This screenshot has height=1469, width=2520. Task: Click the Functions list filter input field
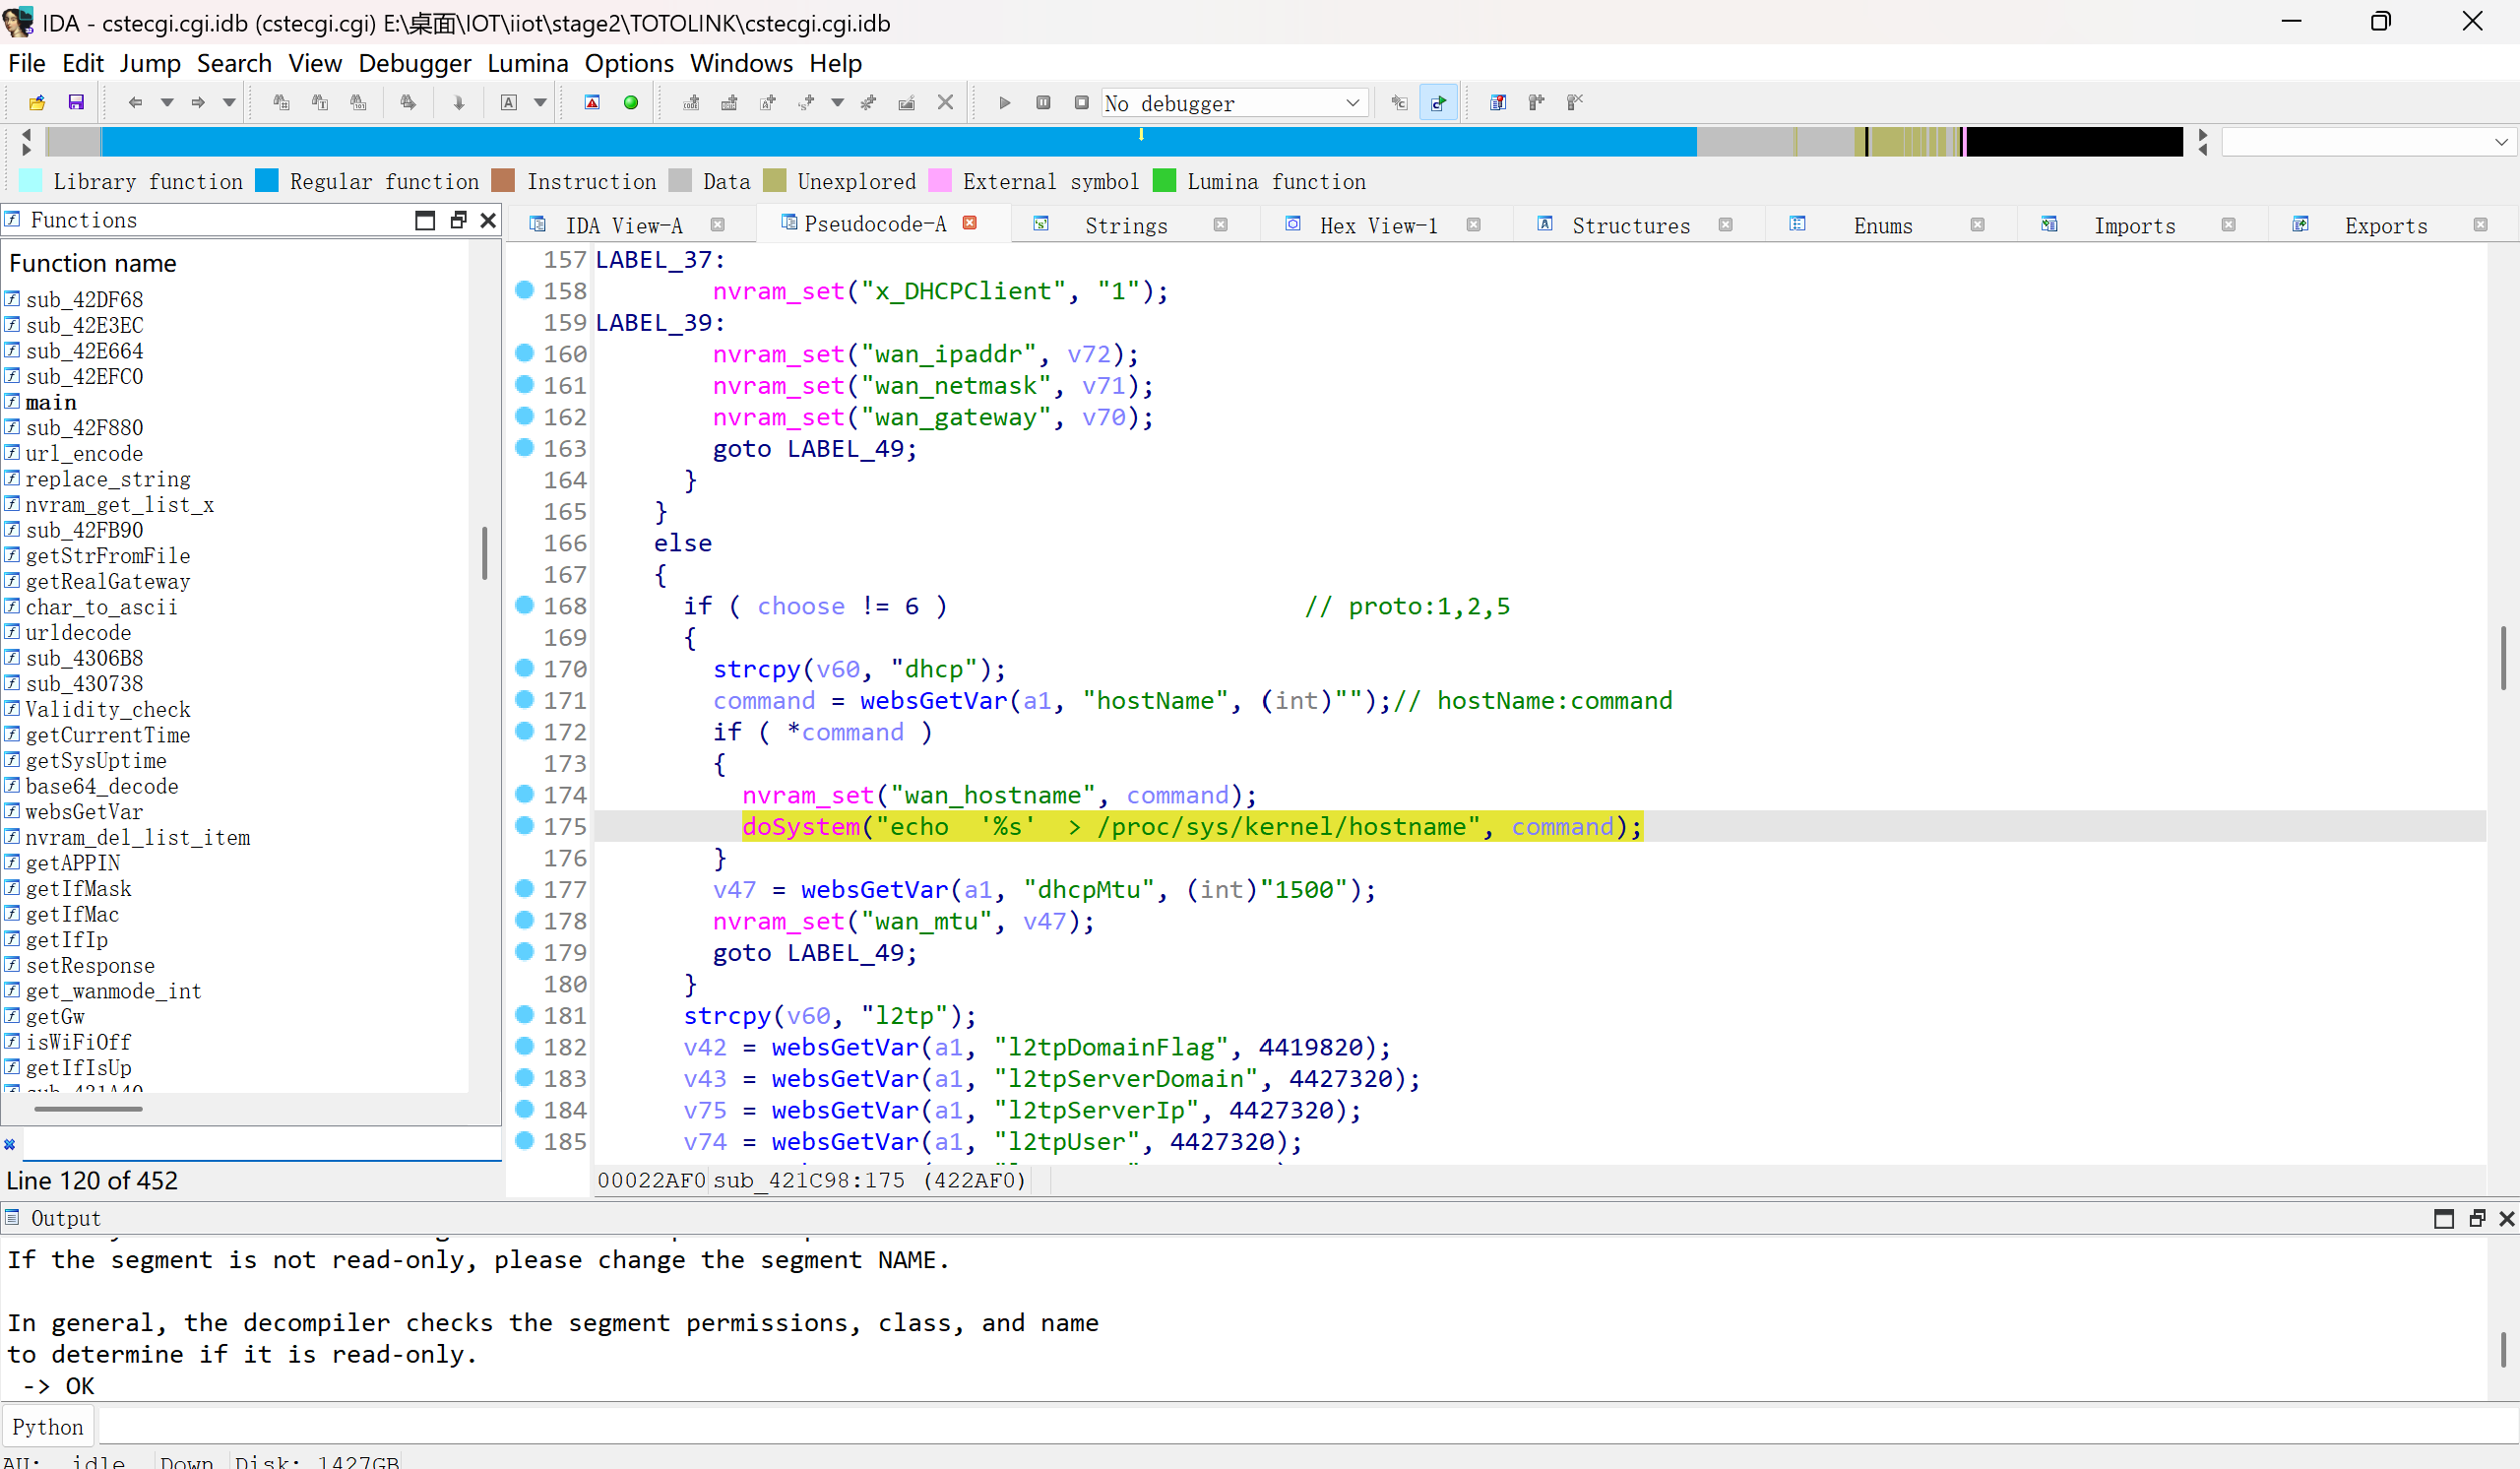click(261, 1143)
